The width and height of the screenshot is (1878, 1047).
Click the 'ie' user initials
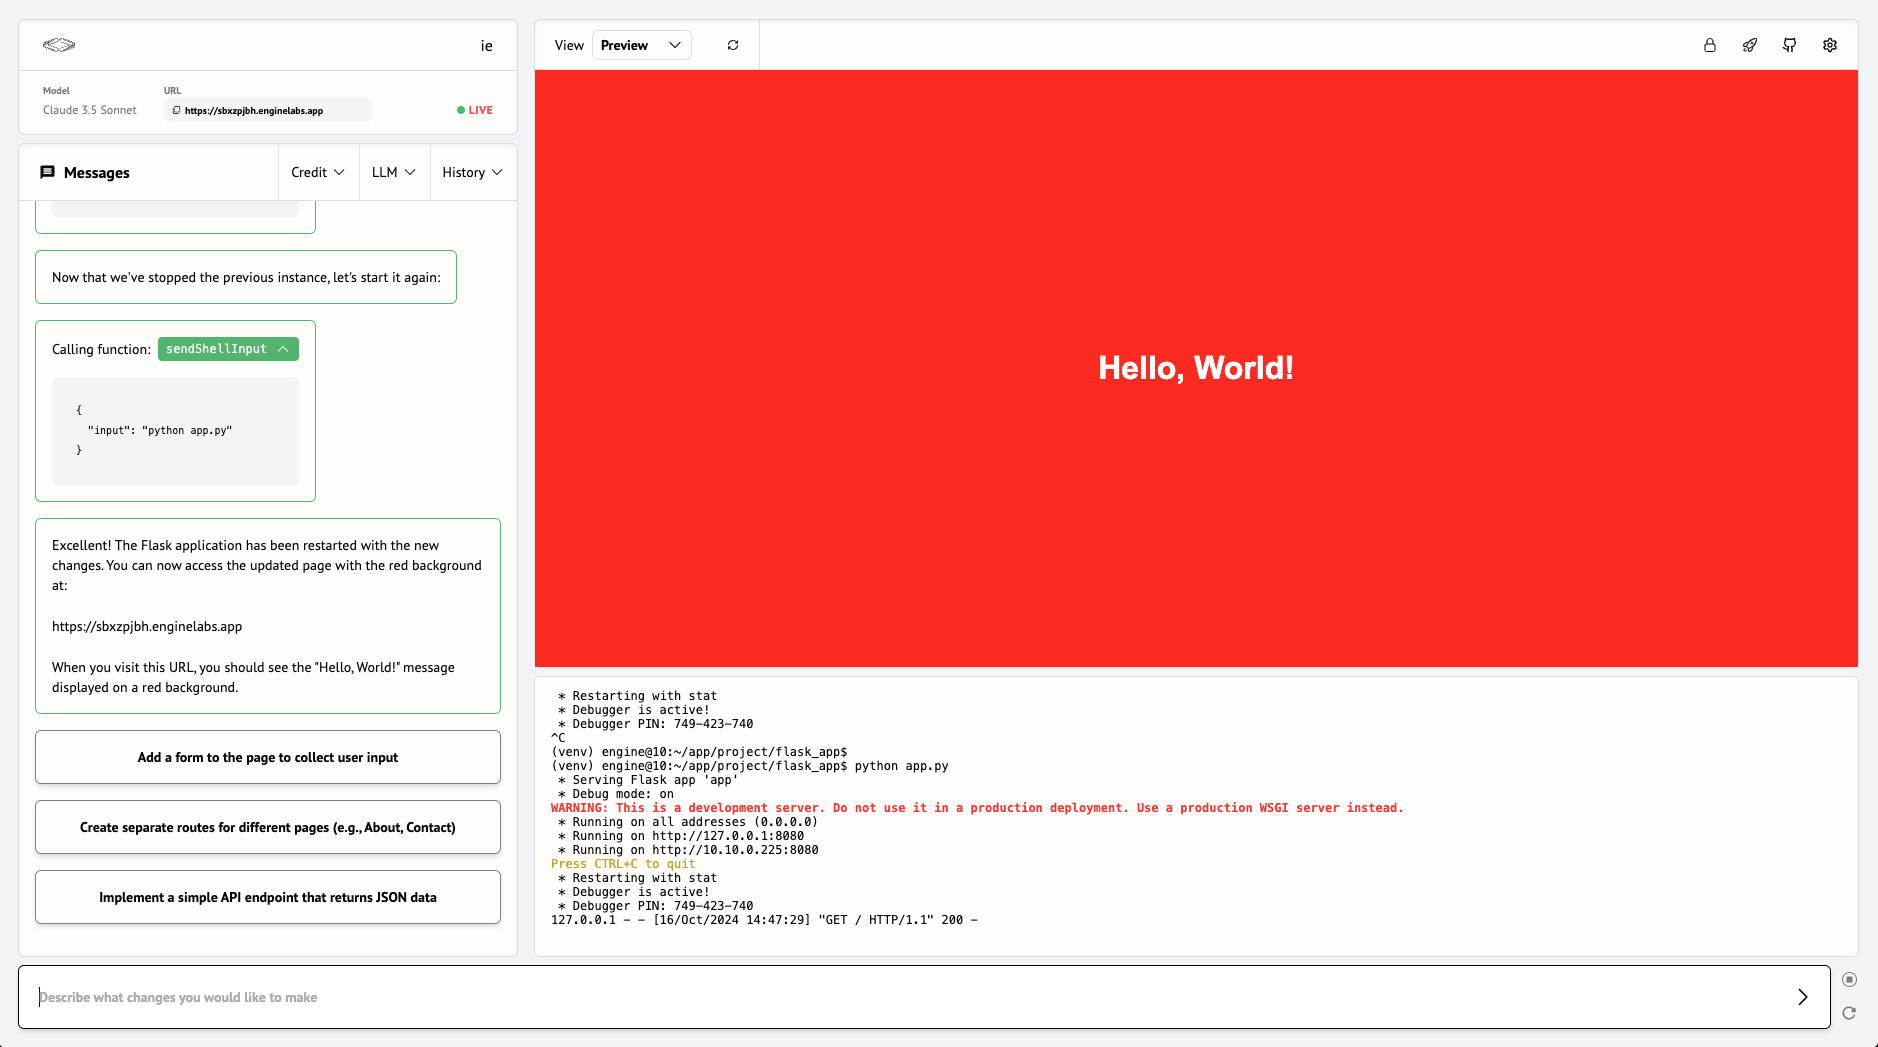pyautogui.click(x=487, y=46)
